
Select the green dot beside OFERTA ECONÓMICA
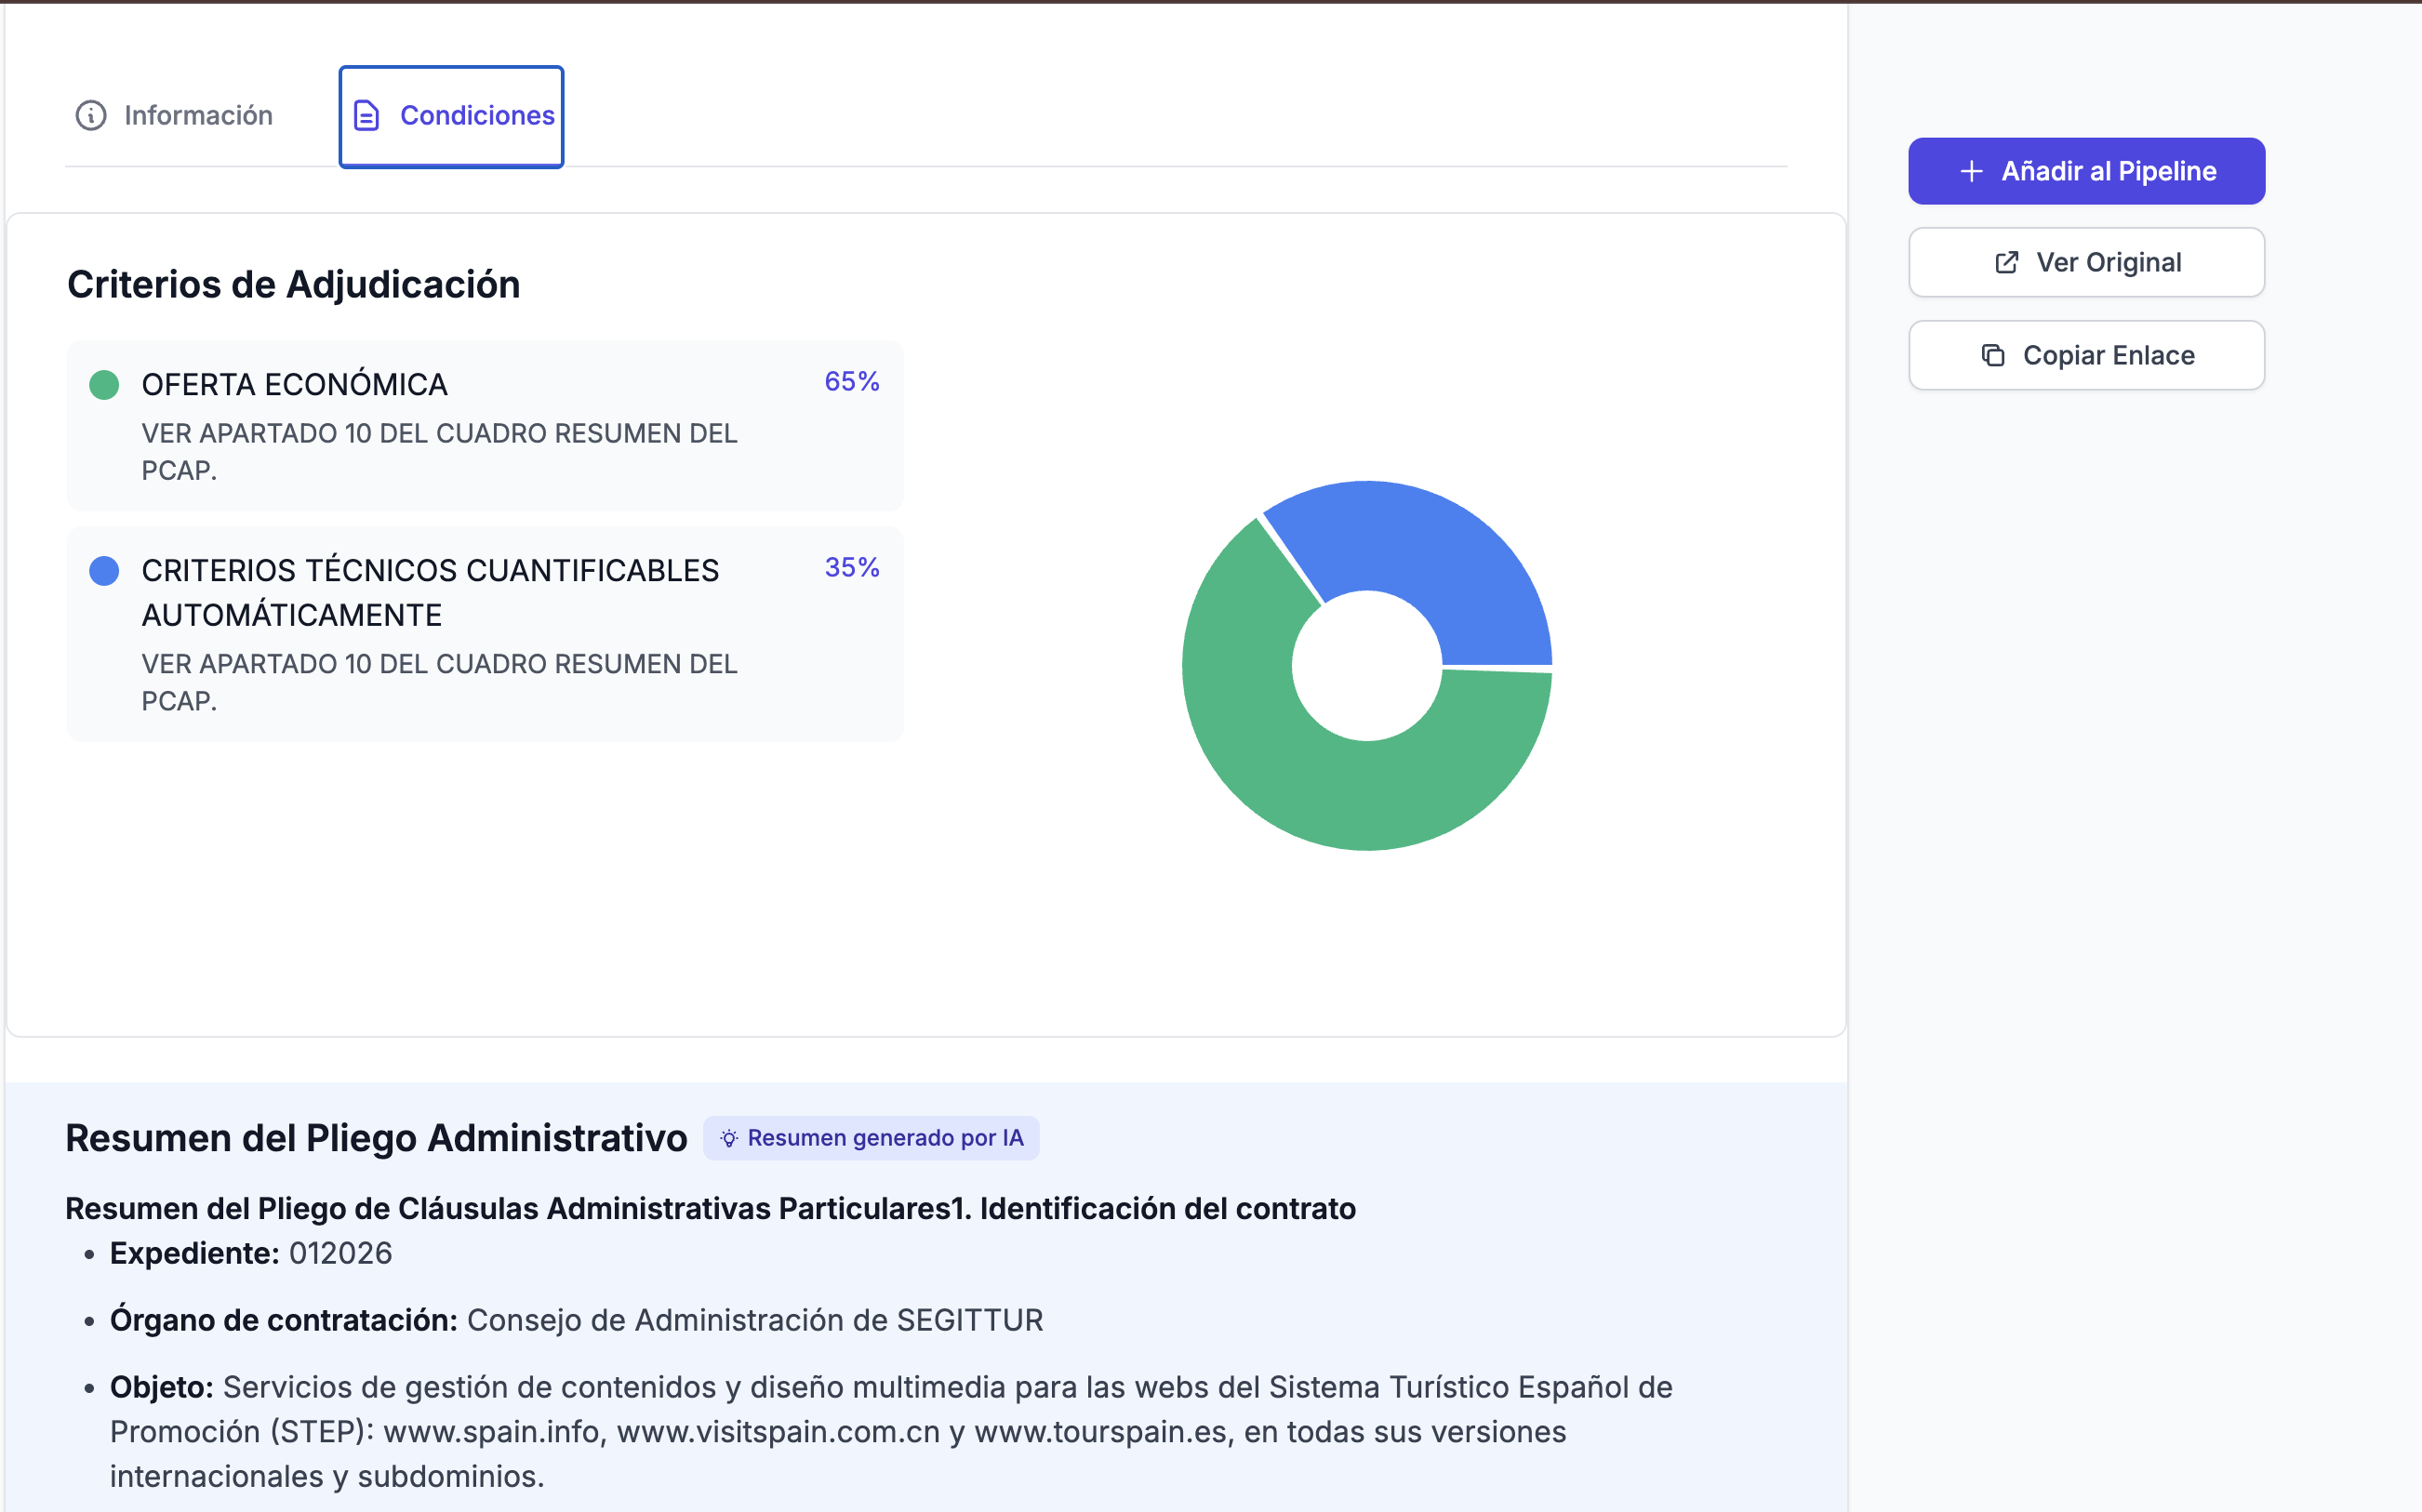tap(103, 384)
